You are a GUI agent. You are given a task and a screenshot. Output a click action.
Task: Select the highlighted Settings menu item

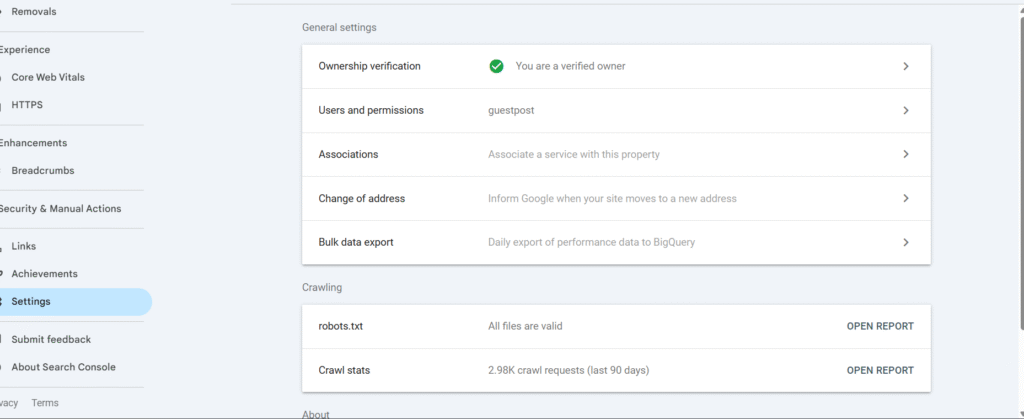(x=31, y=301)
